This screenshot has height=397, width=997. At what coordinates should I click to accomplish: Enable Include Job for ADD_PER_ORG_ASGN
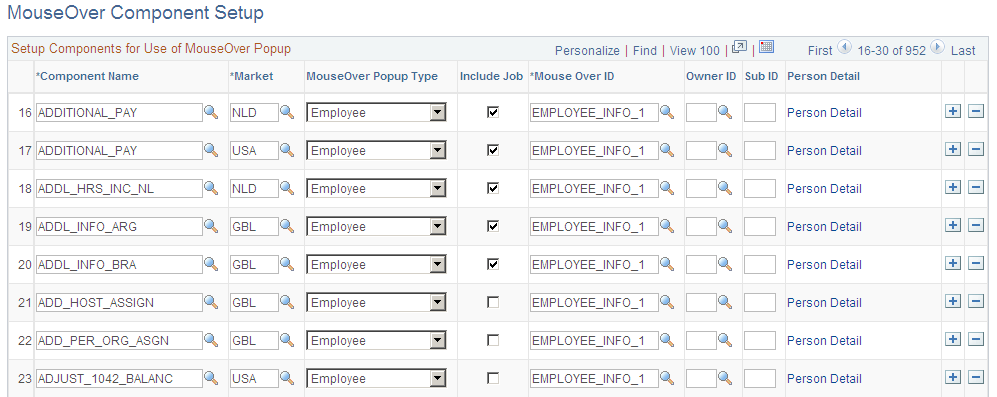click(493, 340)
